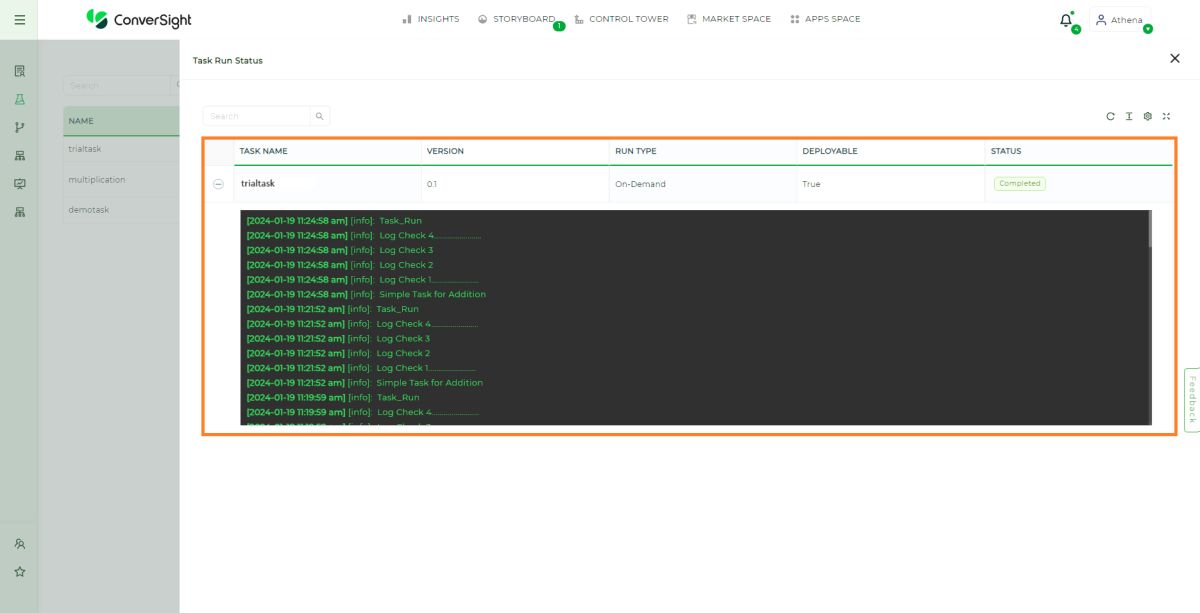Open the Market Space tab
The image size is (1200, 613).
point(729,19)
